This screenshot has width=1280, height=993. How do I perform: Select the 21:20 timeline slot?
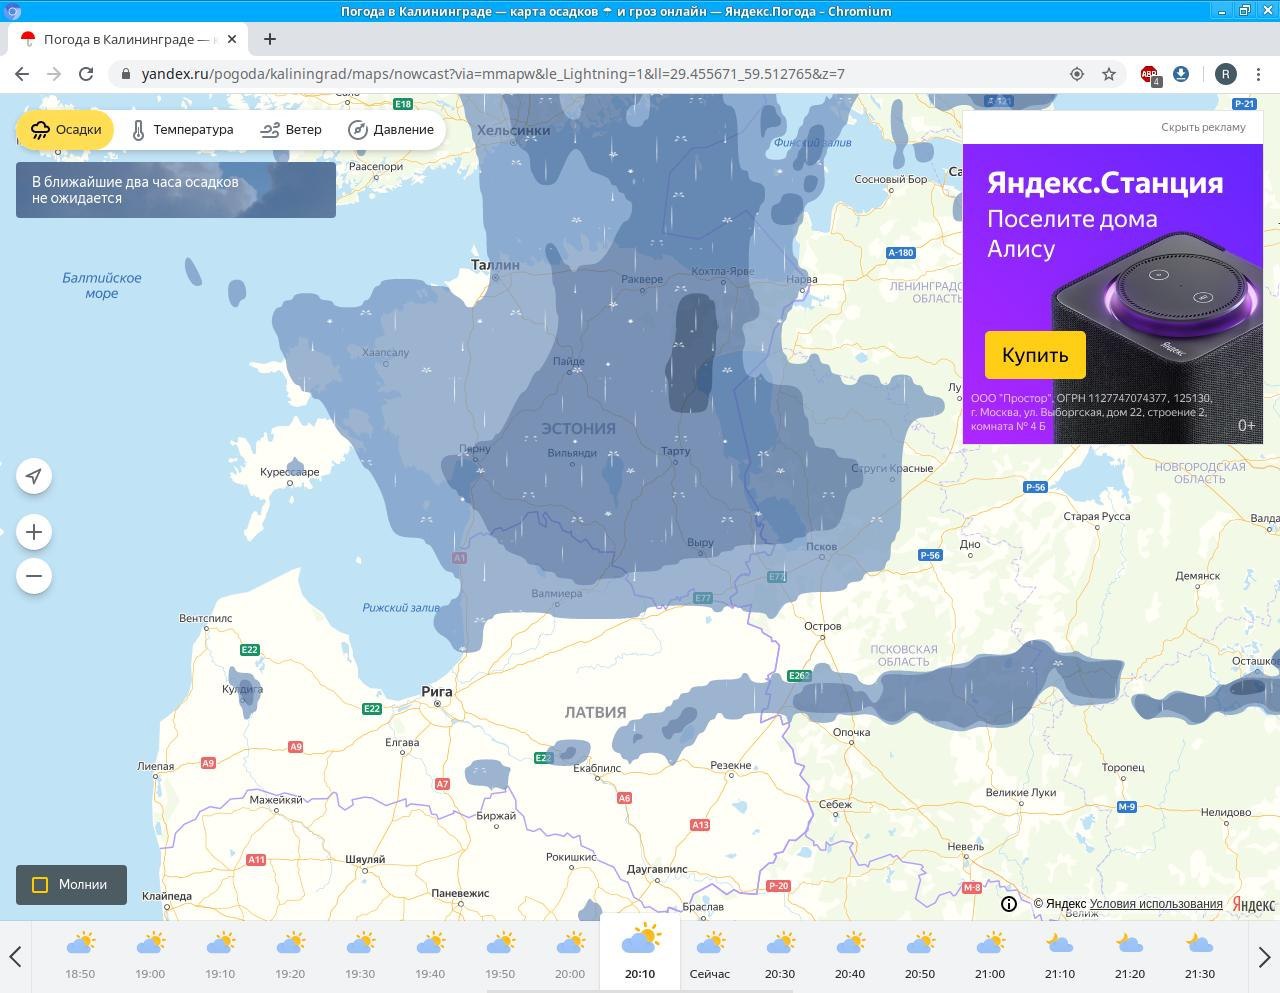[1130, 957]
